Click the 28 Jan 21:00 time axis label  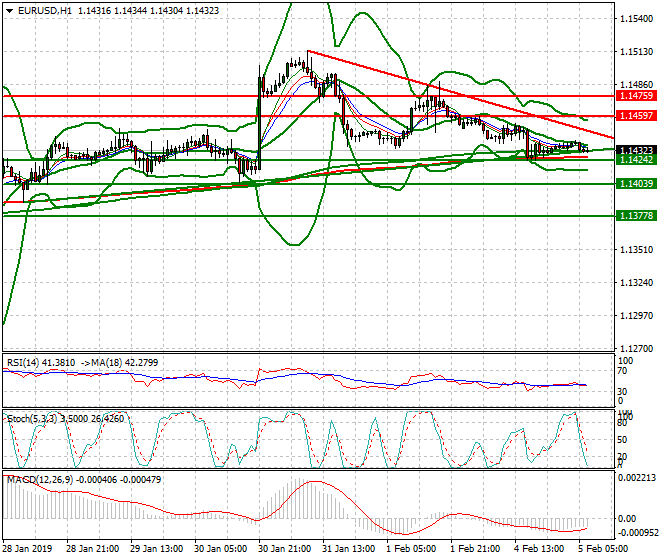pyautogui.click(x=93, y=549)
